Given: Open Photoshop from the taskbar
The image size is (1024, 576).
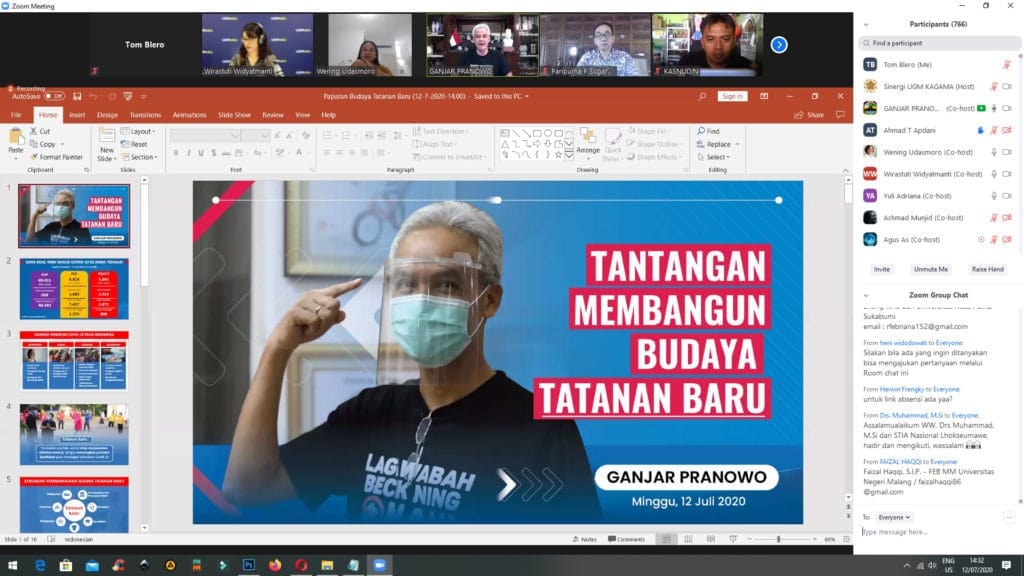Looking at the screenshot, I should 249,565.
